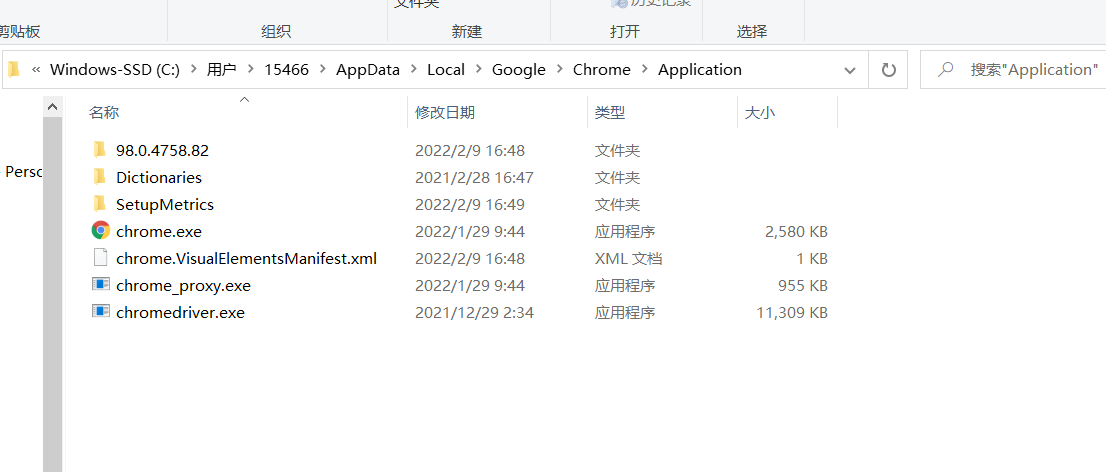Viewport: 1106px width, 472px height.
Task: Select the 98.0.4758.82 folder icon
Action: tap(99, 150)
